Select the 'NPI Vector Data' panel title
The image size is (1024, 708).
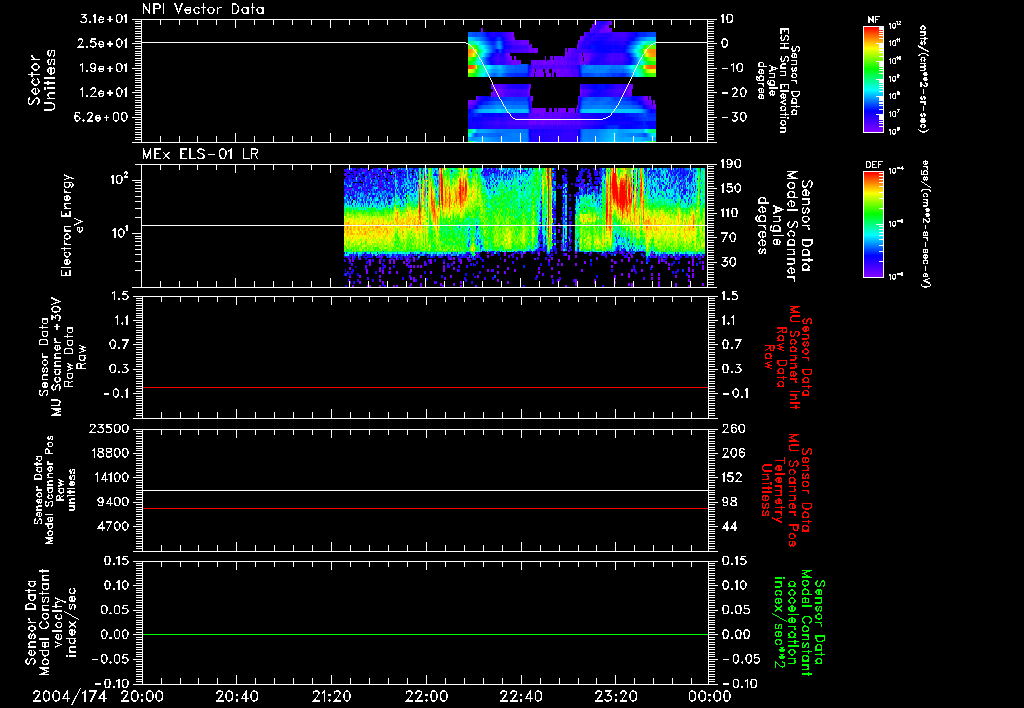(x=203, y=9)
